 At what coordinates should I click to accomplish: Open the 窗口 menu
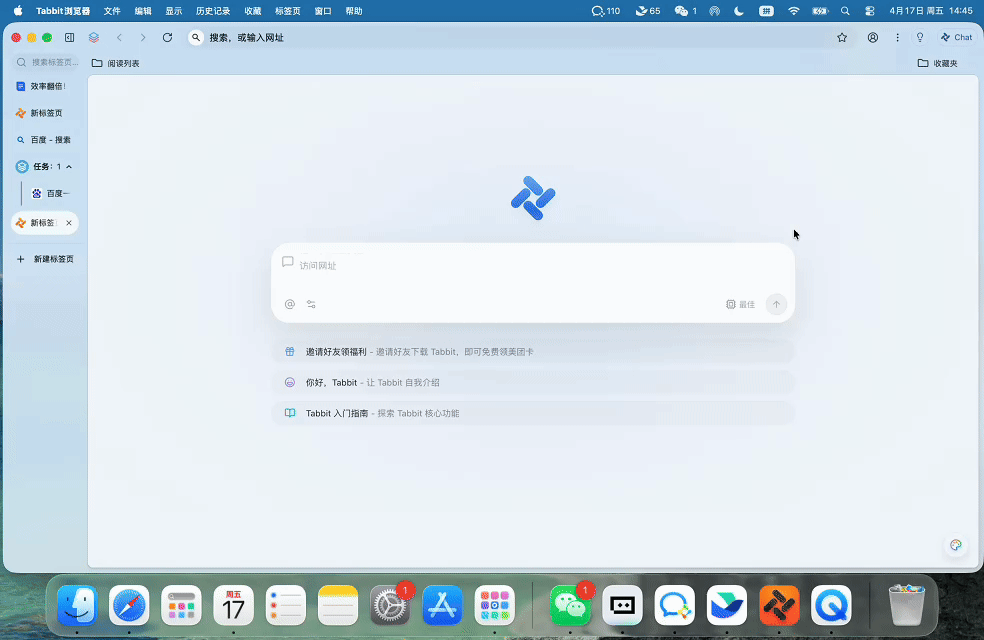point(323,11)
